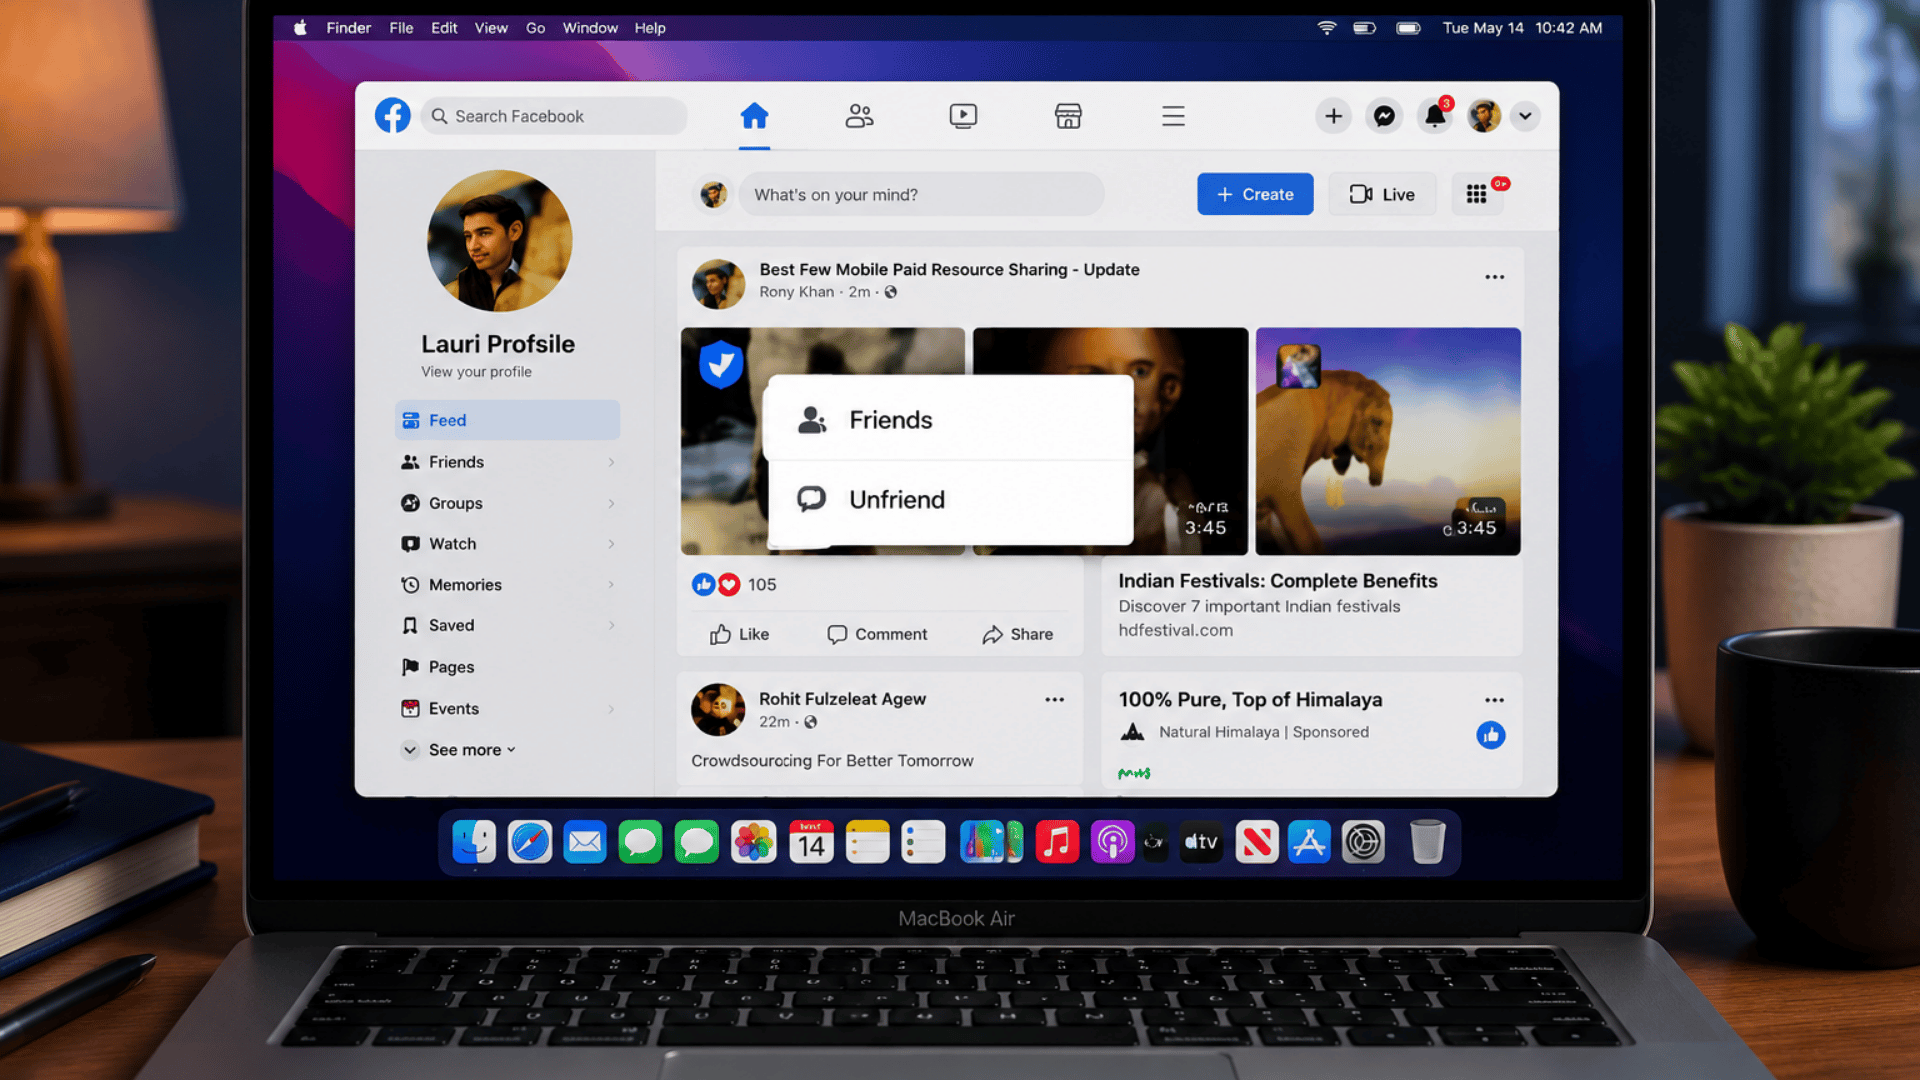Click the profile avatar in header

[x=1484, y=116]
